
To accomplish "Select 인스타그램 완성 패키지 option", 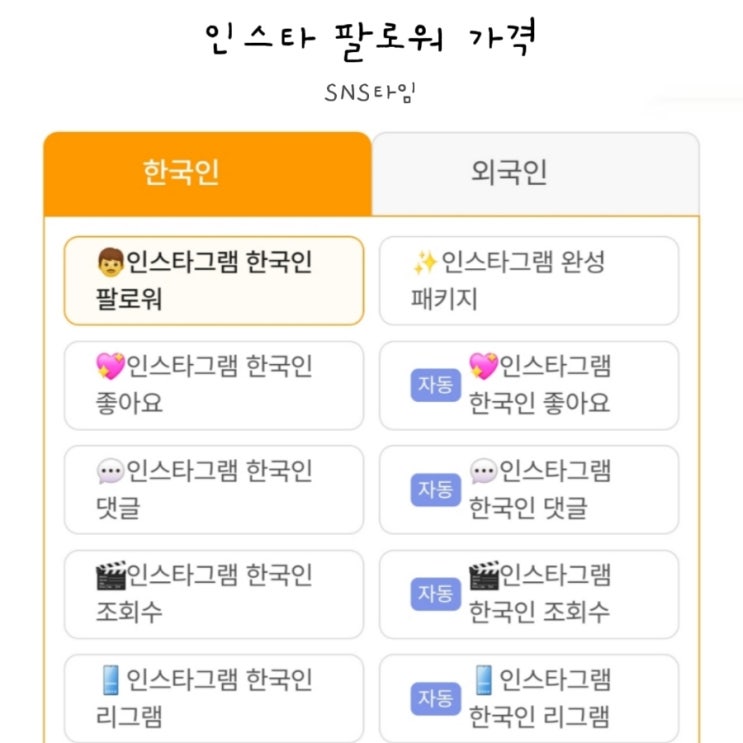I will click(x=529, y=281).
